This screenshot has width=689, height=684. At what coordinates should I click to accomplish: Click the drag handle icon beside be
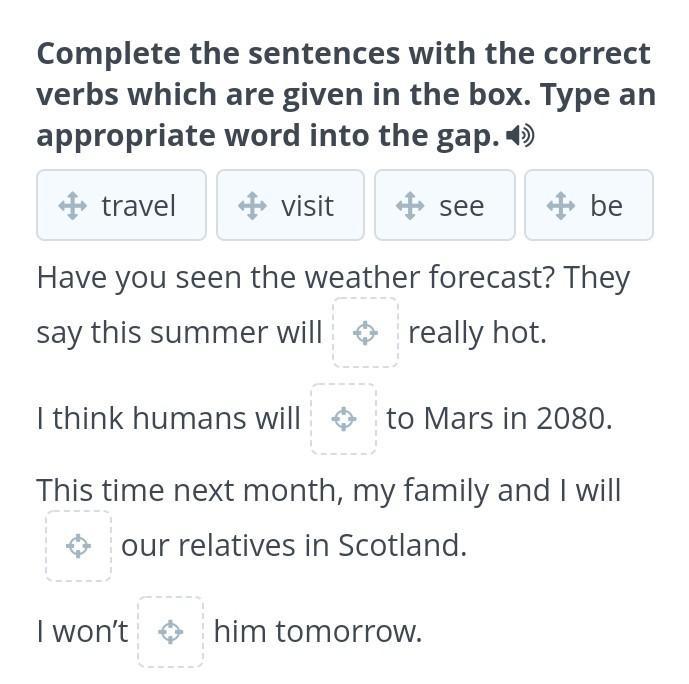click(561, 206)
